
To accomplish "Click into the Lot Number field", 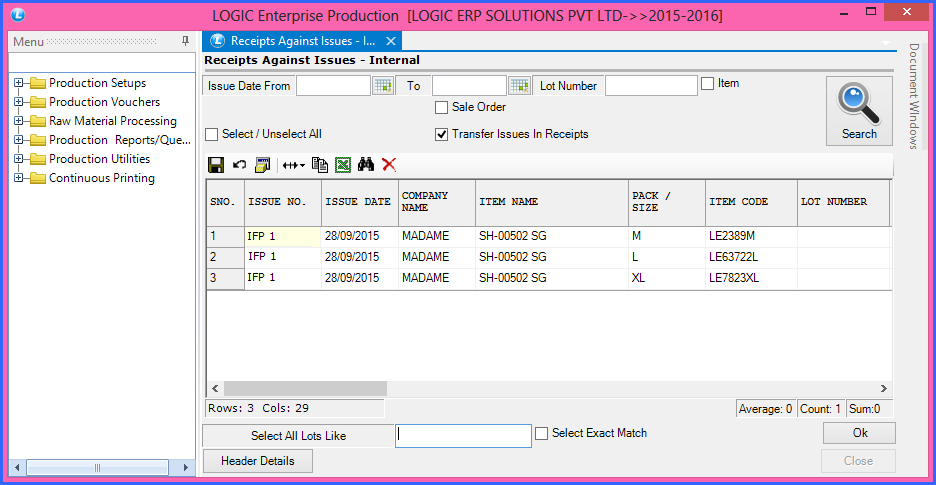I will pos(651,85).
